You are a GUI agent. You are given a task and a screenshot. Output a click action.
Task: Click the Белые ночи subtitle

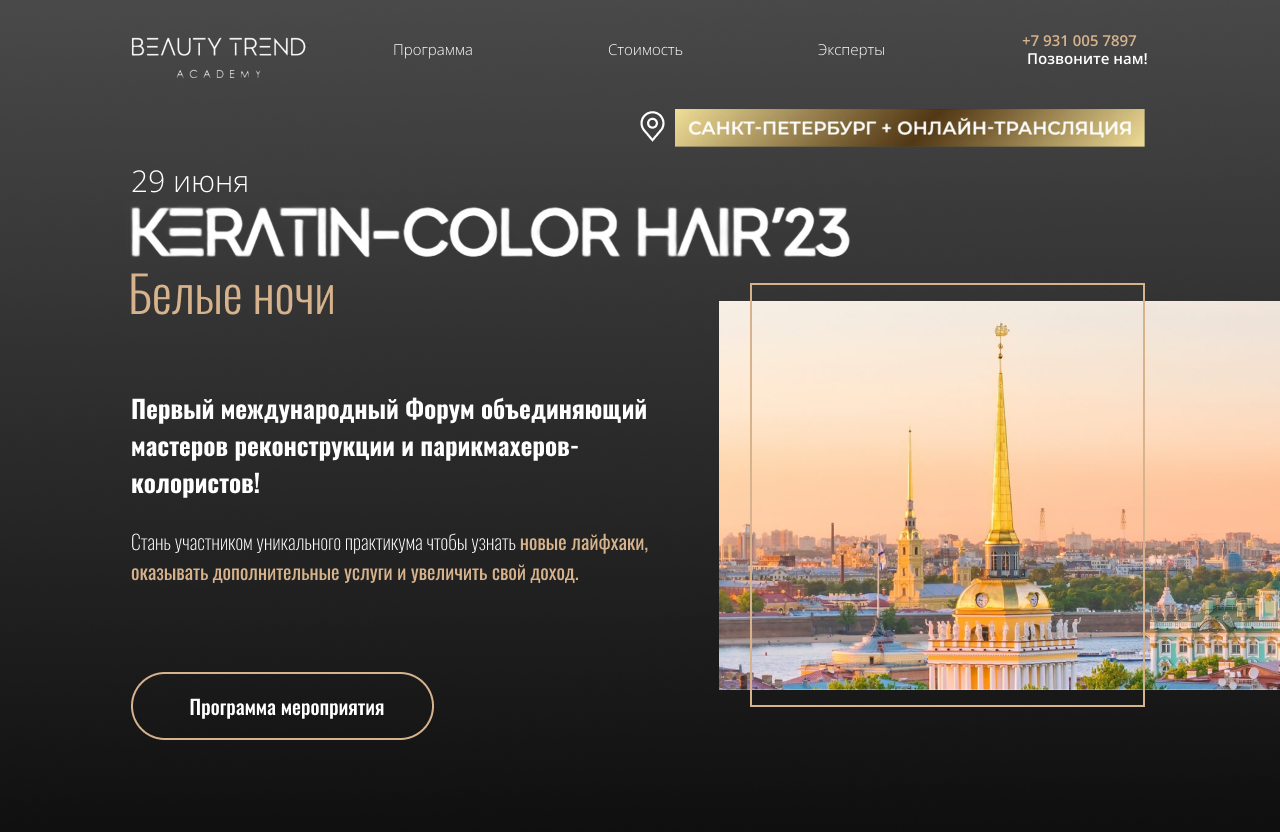tap(232, 294)
